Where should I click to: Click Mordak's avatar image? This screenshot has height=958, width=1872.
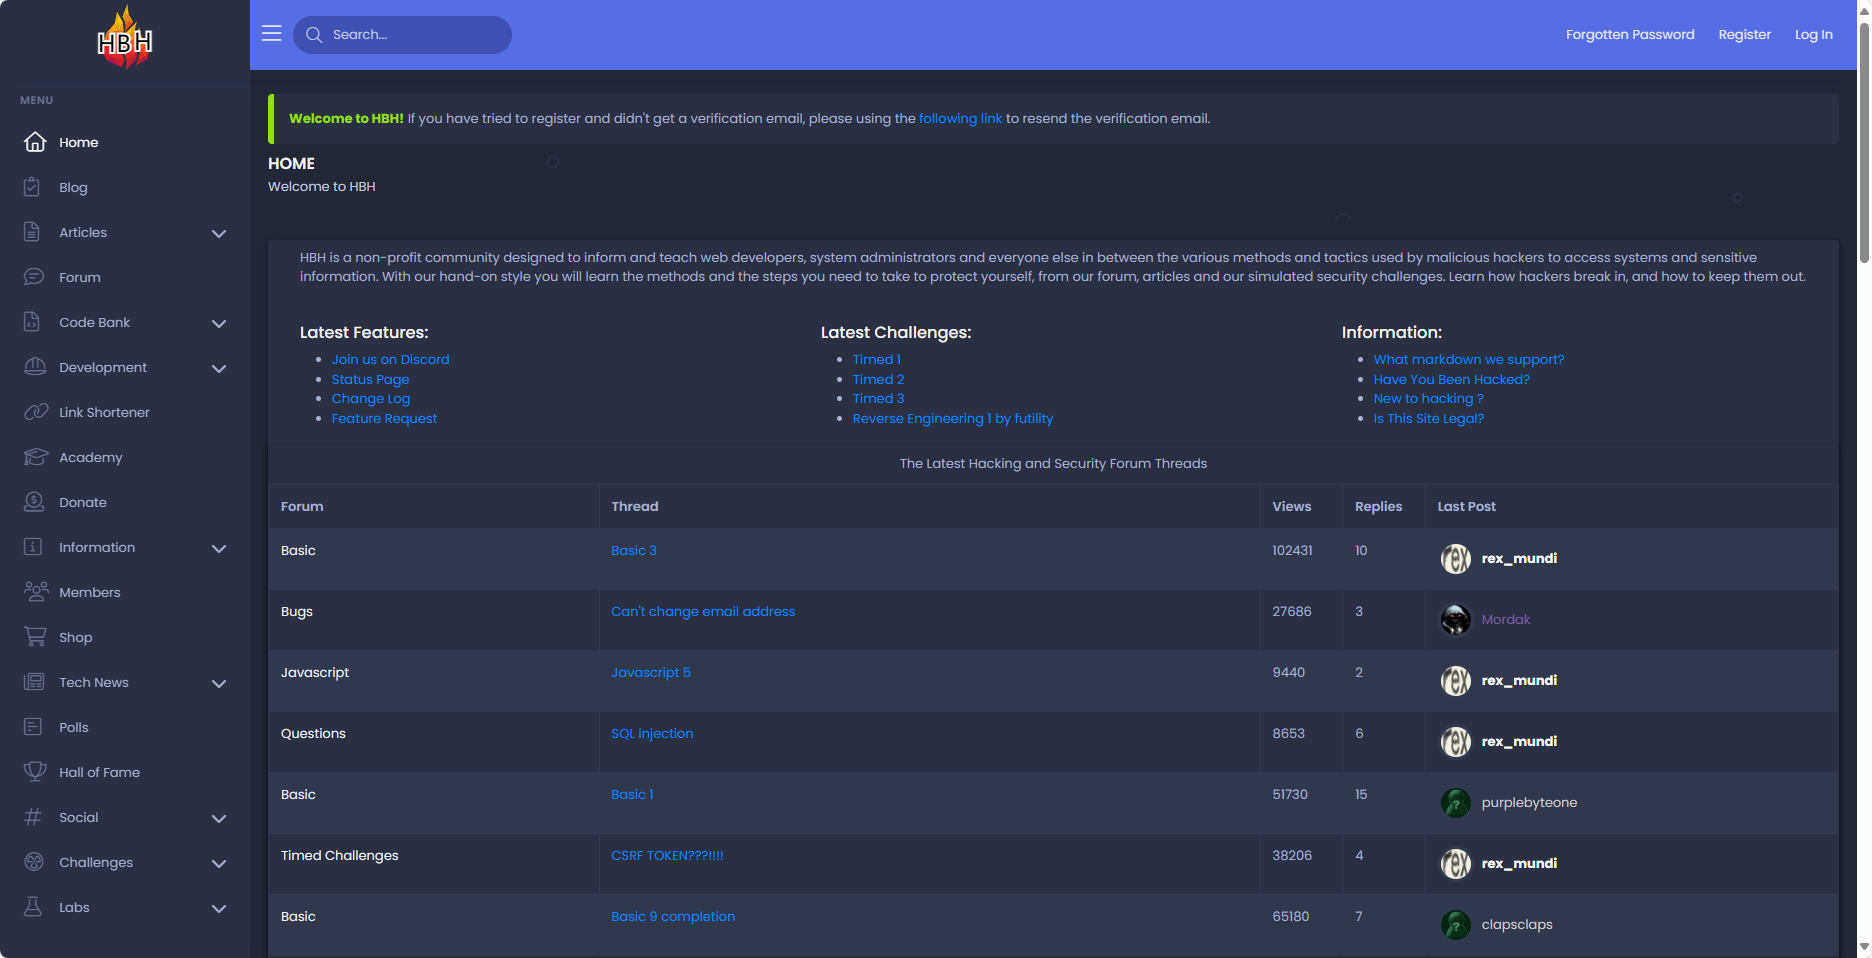pos(1456,620)
